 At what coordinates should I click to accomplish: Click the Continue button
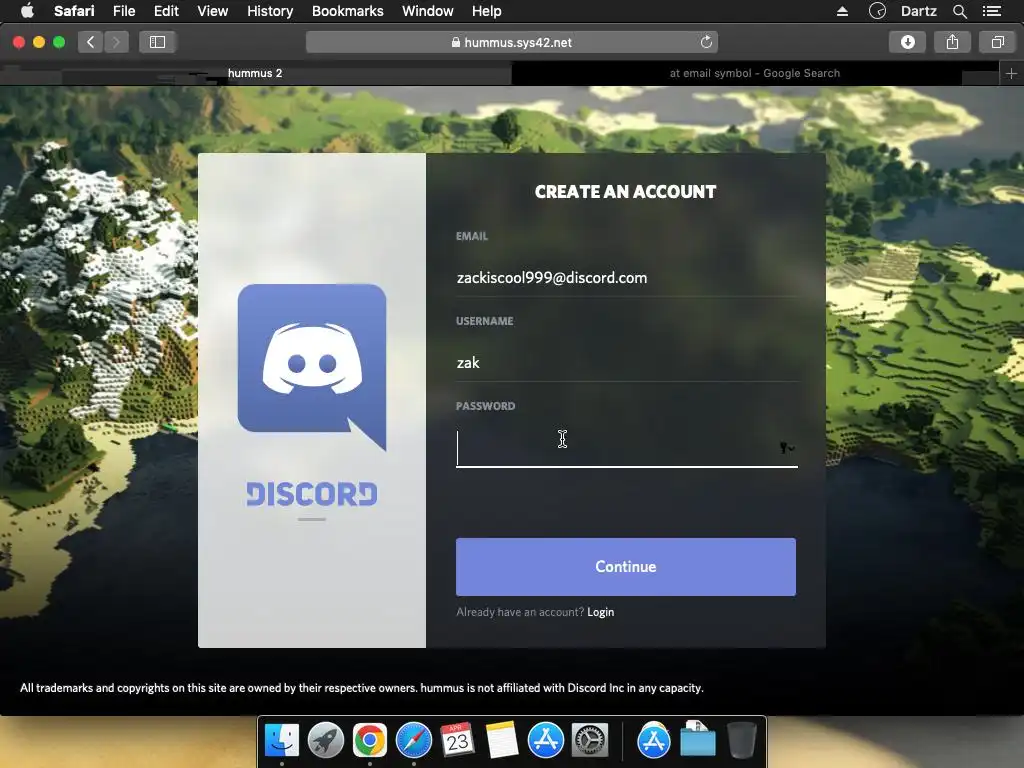click(626, 567)
